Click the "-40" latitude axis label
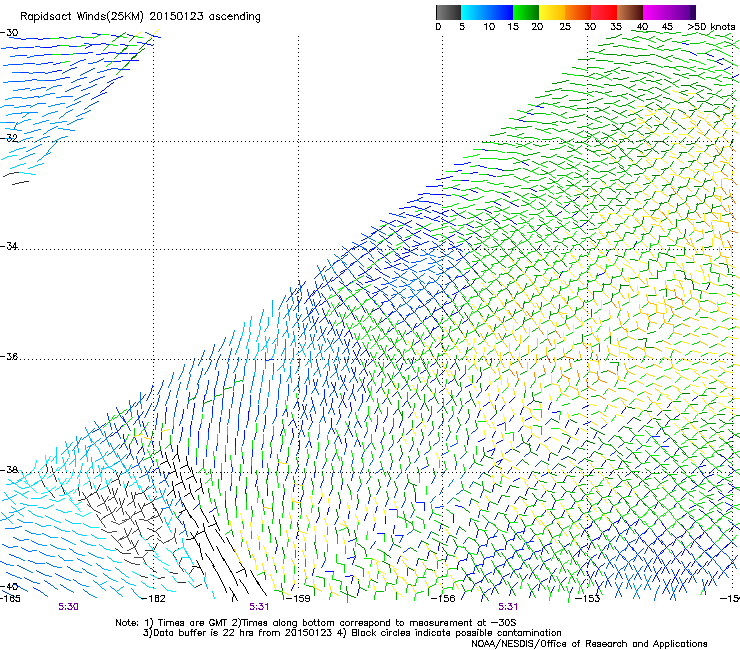 point(9,586)
